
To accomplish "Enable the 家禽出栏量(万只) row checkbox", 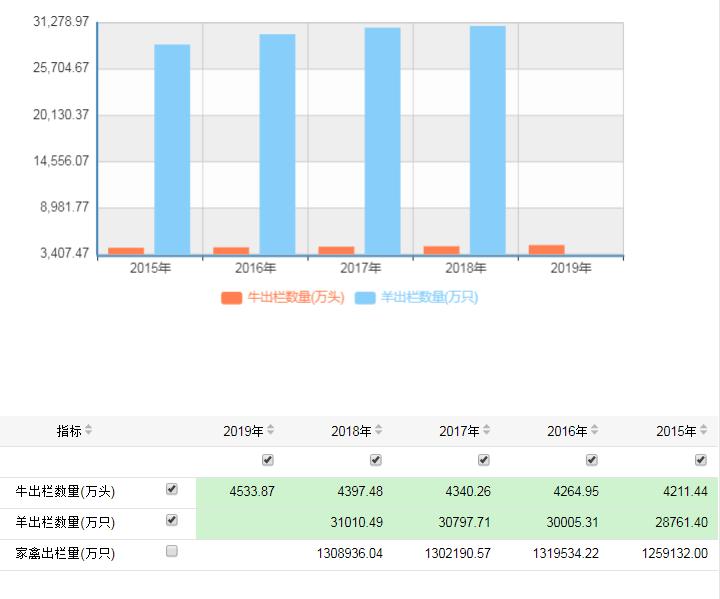I will tap(171, 551).
